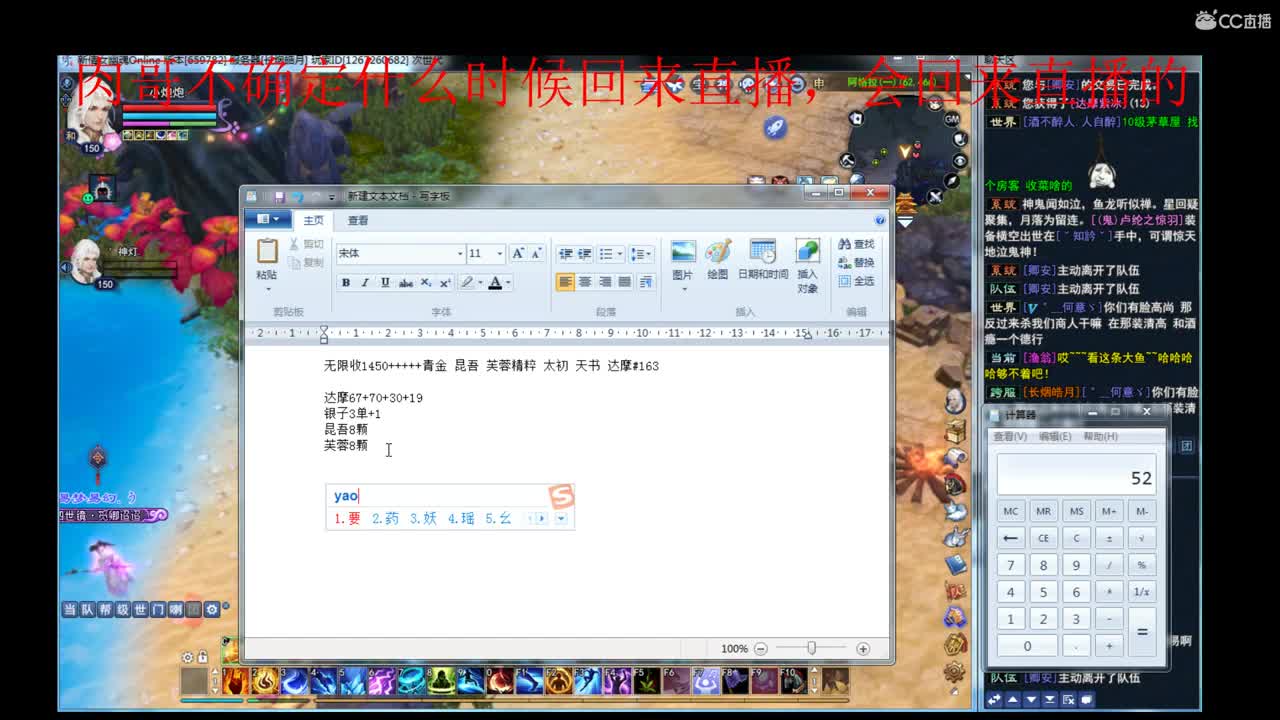Toggle subscript formatting in WordPad
The image size is (1280, 720).
(425, 283)
